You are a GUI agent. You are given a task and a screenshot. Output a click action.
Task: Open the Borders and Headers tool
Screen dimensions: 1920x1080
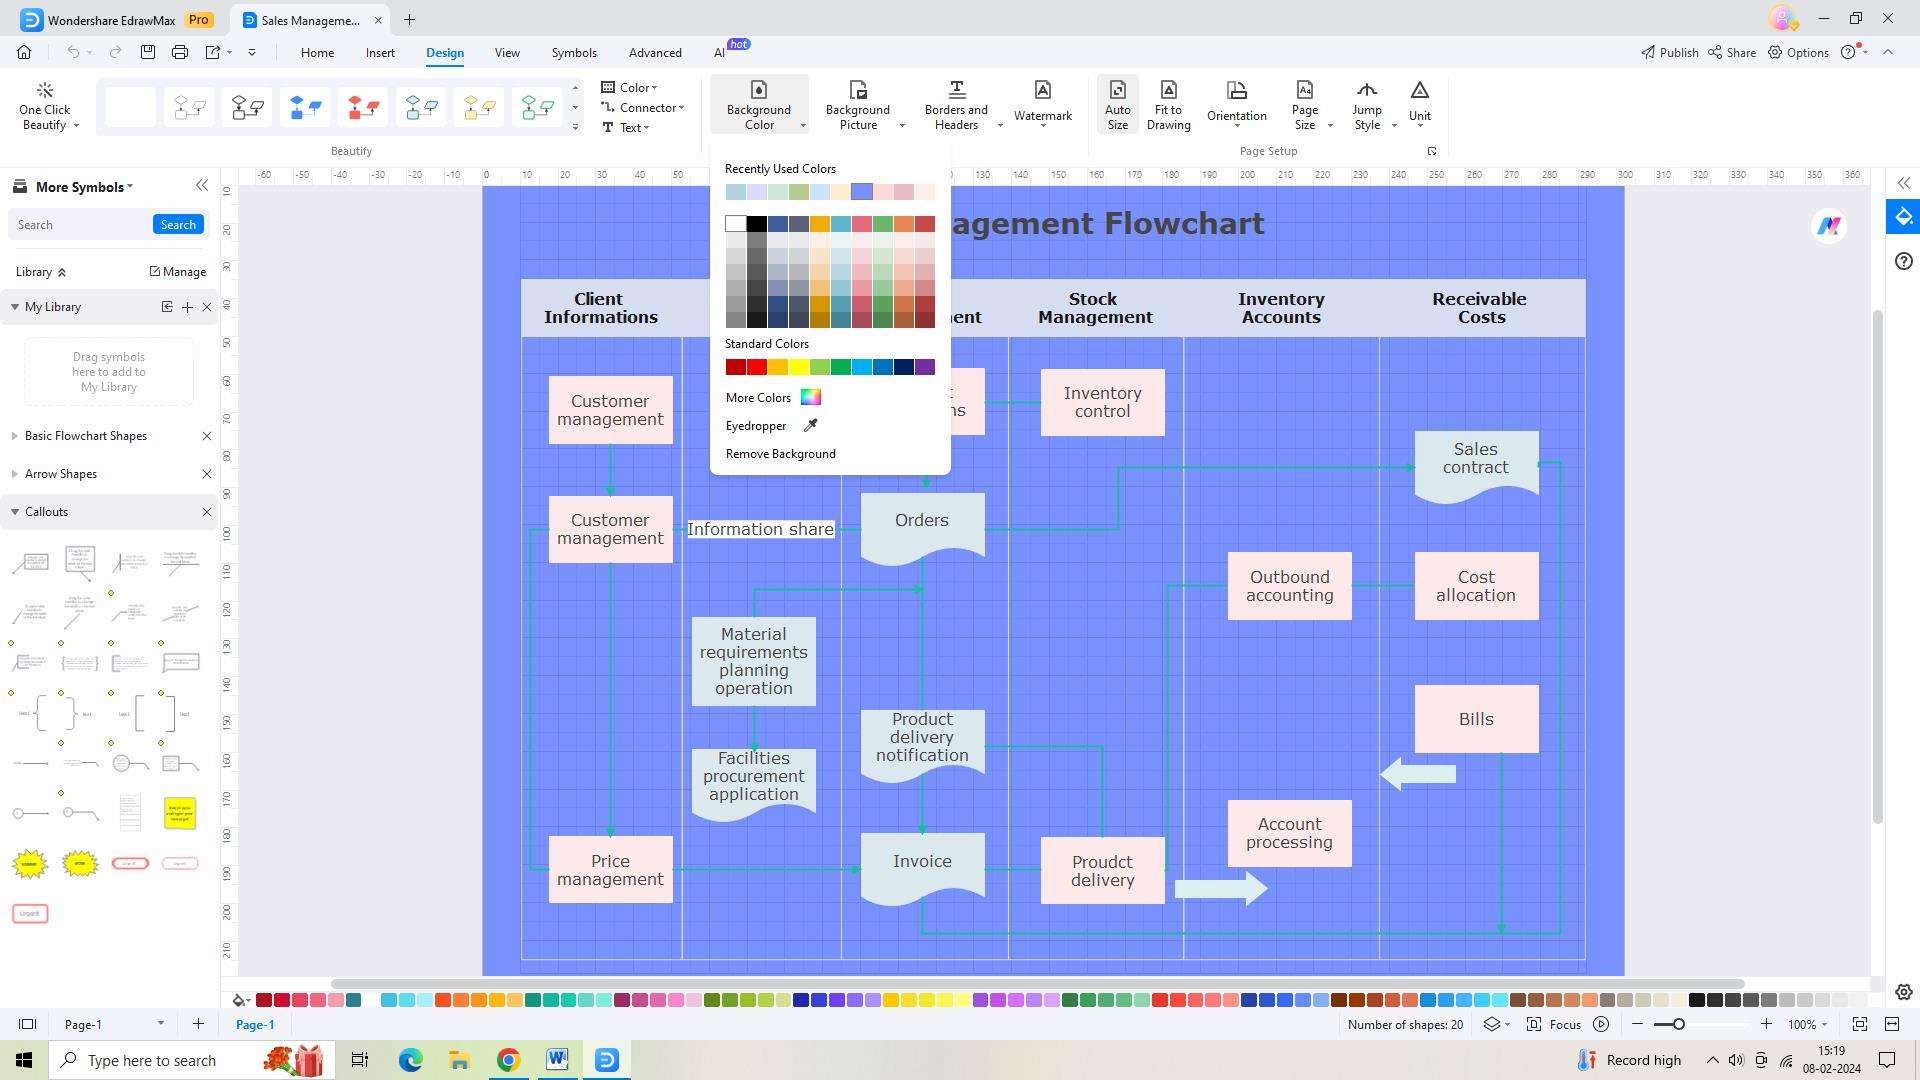coord(956,105)
